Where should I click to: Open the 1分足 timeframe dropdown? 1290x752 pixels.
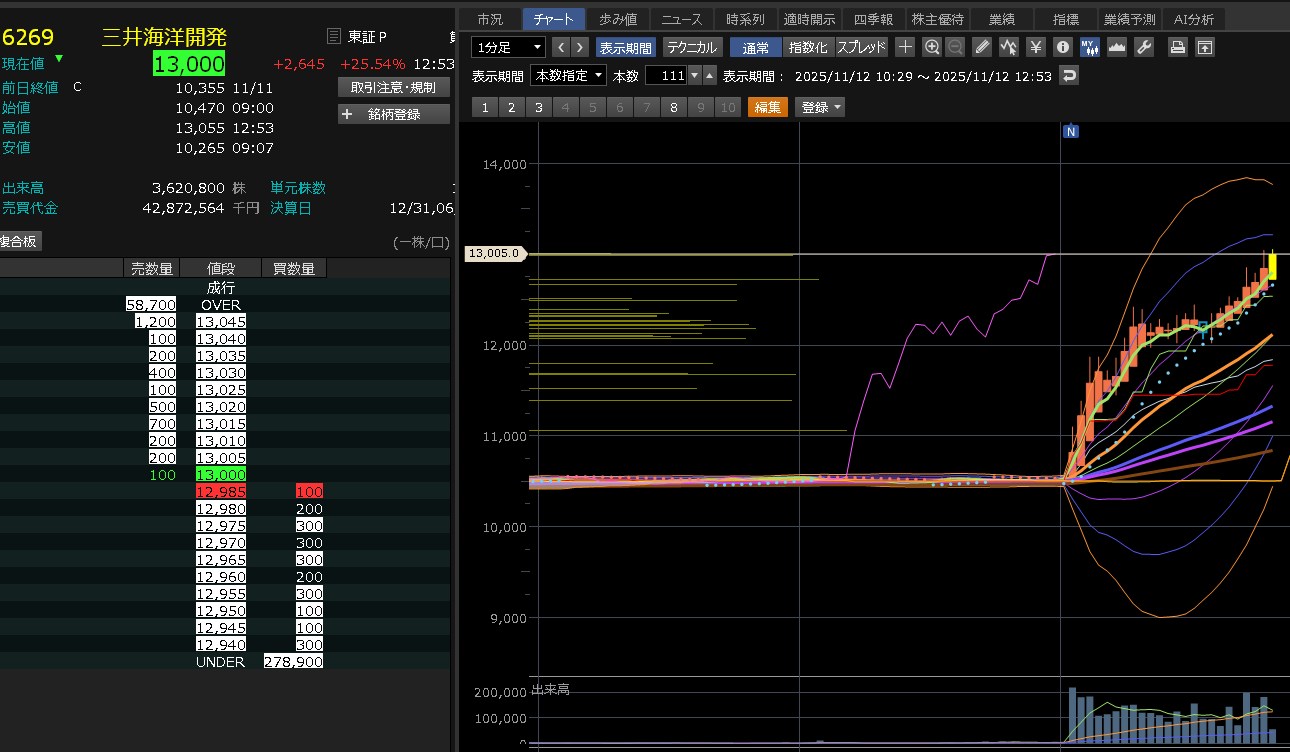coord(508,47)
